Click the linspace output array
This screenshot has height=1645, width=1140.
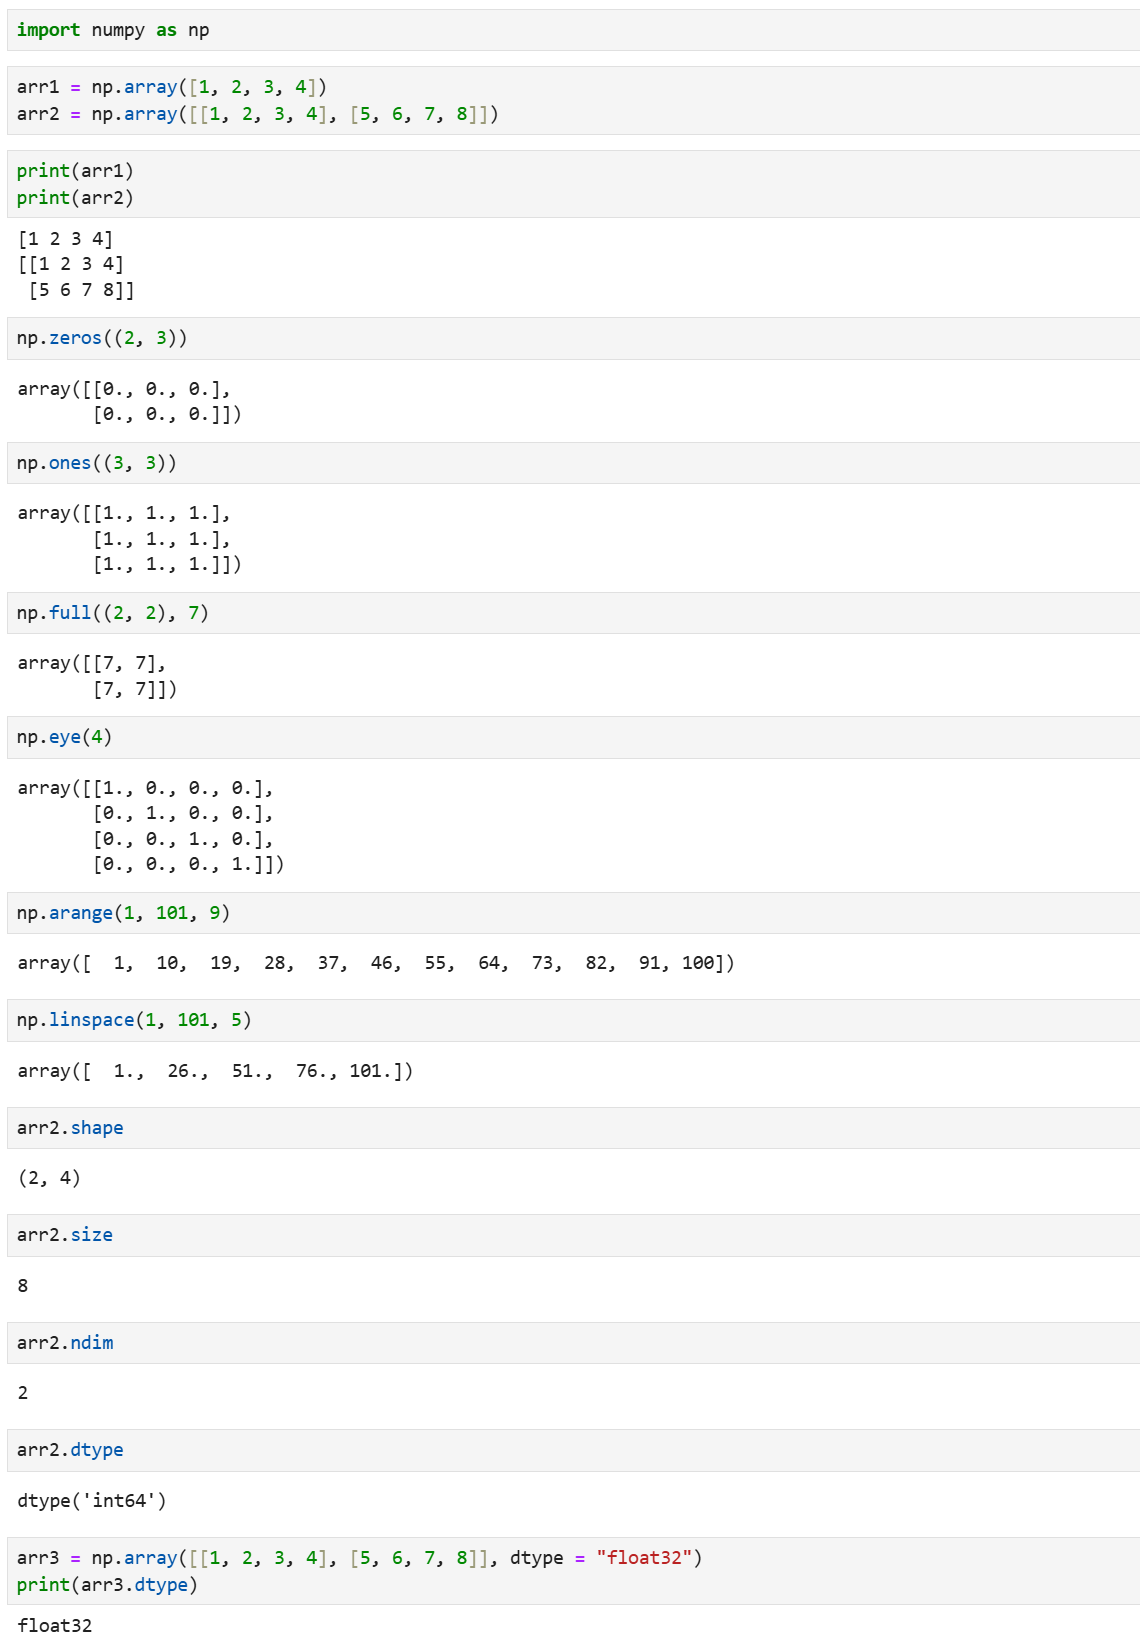215,1071
